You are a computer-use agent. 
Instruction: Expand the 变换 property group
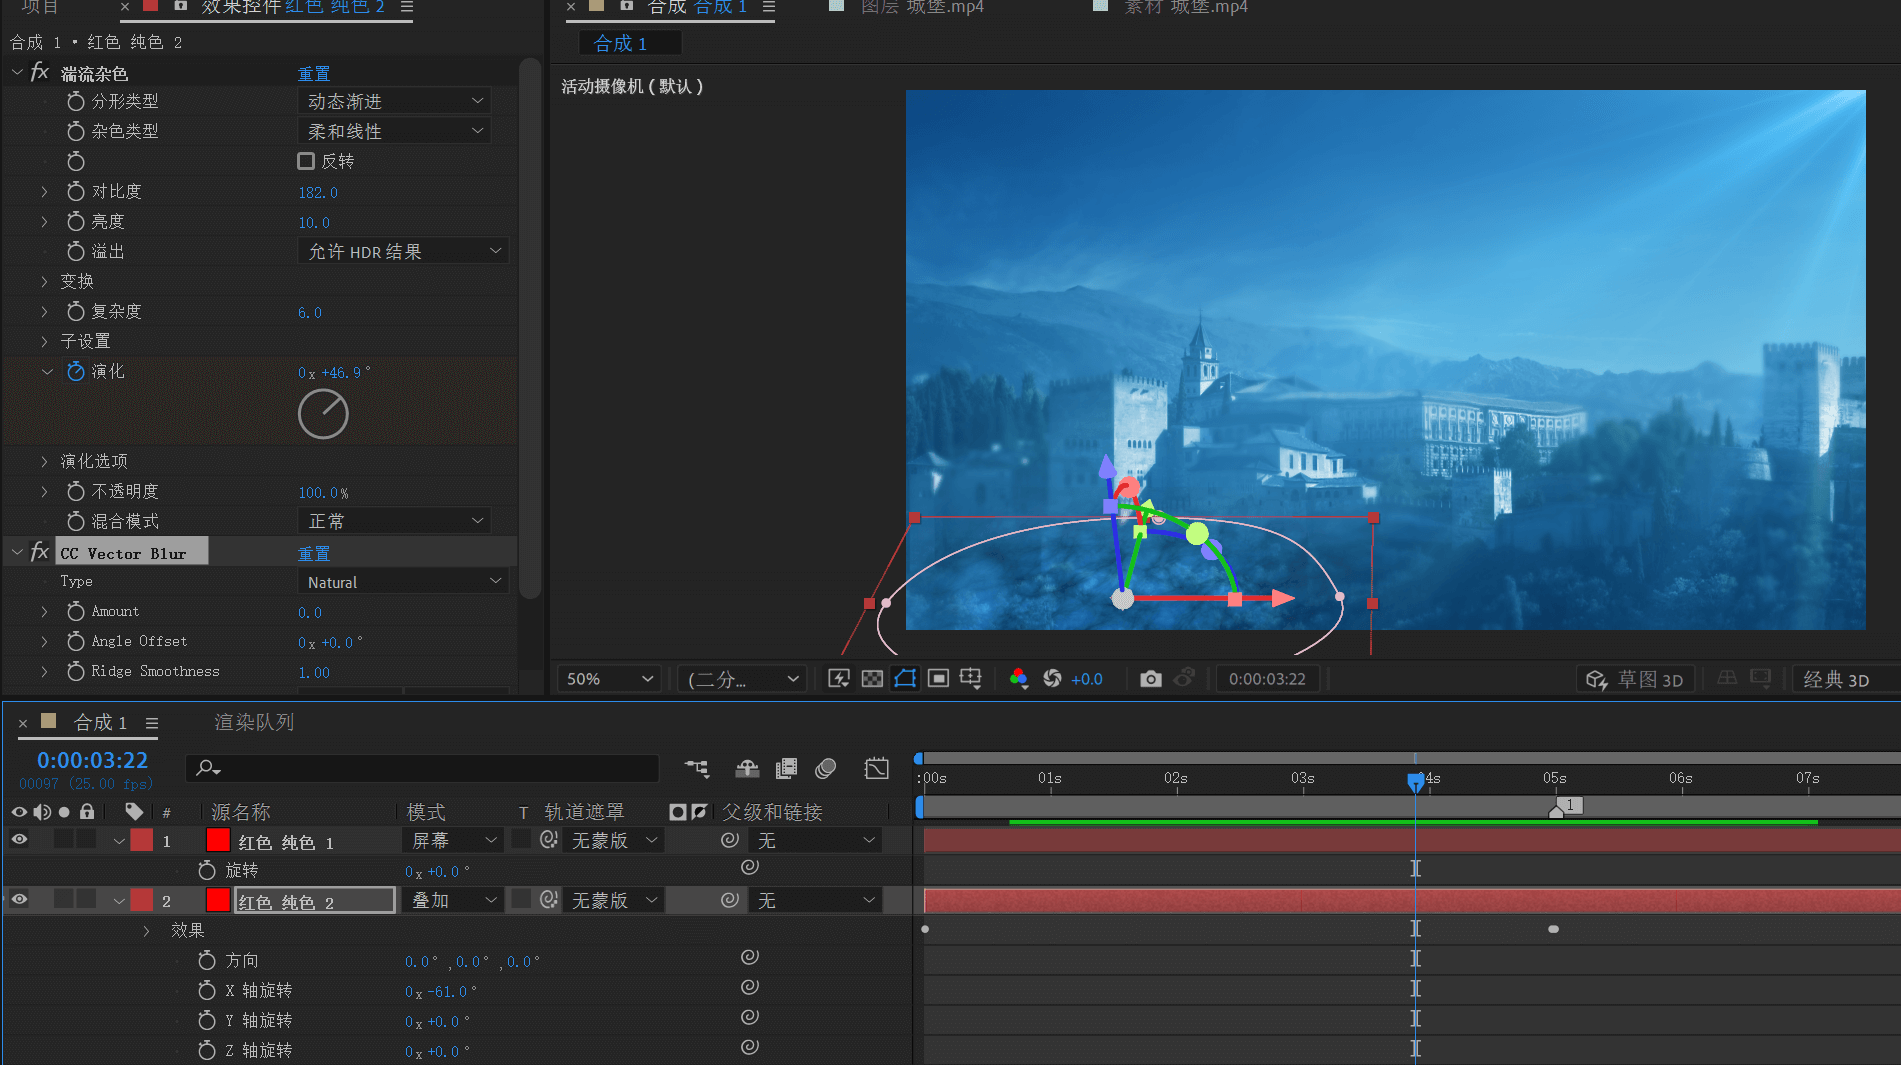[x=44, y=281]
